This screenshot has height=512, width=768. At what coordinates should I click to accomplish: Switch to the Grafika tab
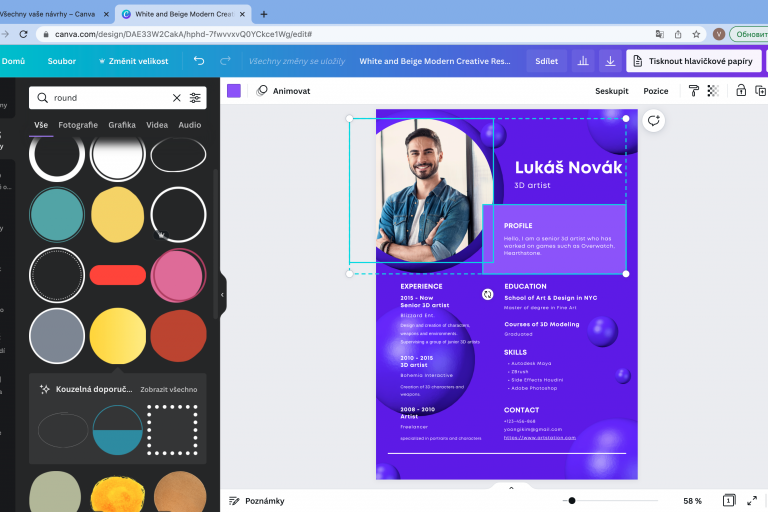tap(122, 125)
